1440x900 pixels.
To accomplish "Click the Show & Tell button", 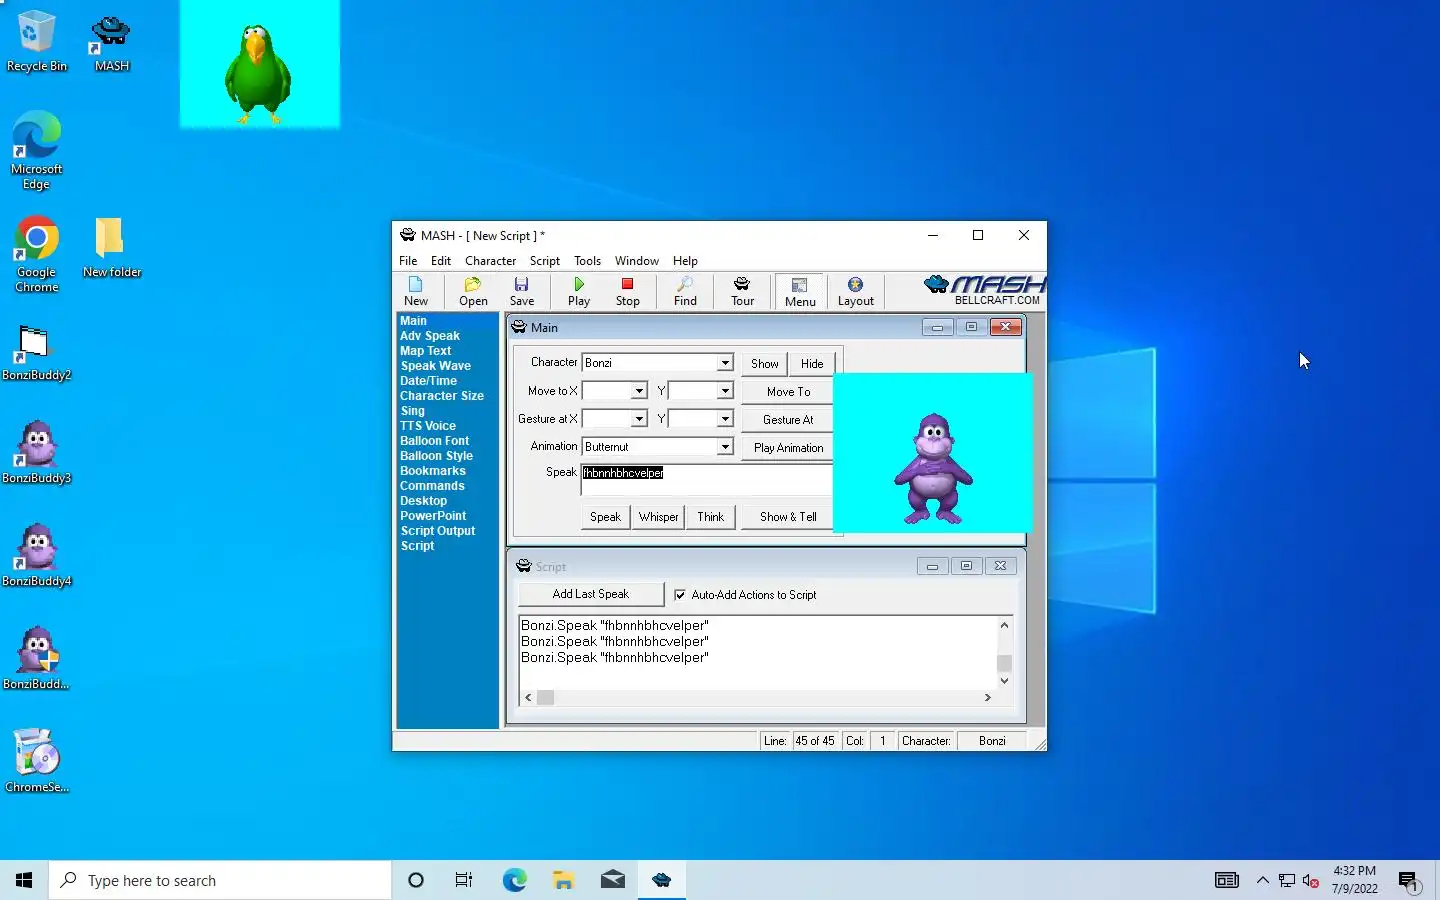I will click(x=788, y=517).
